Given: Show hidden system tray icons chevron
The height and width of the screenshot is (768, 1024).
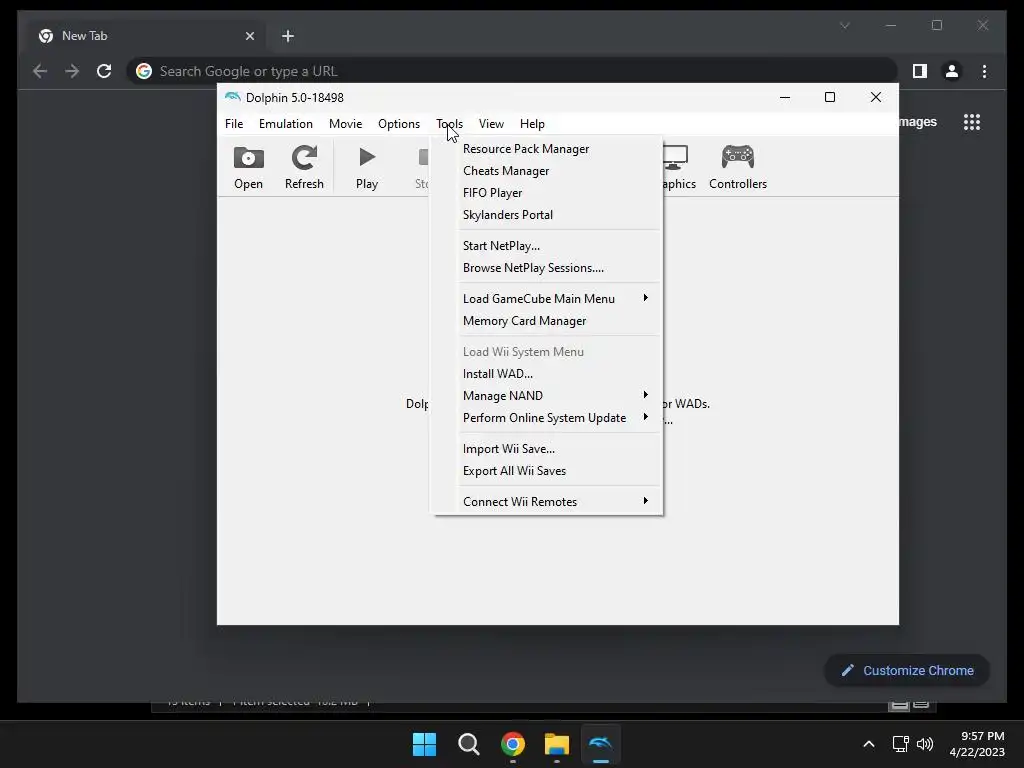Looking at the screenshot, I should 869,744.
